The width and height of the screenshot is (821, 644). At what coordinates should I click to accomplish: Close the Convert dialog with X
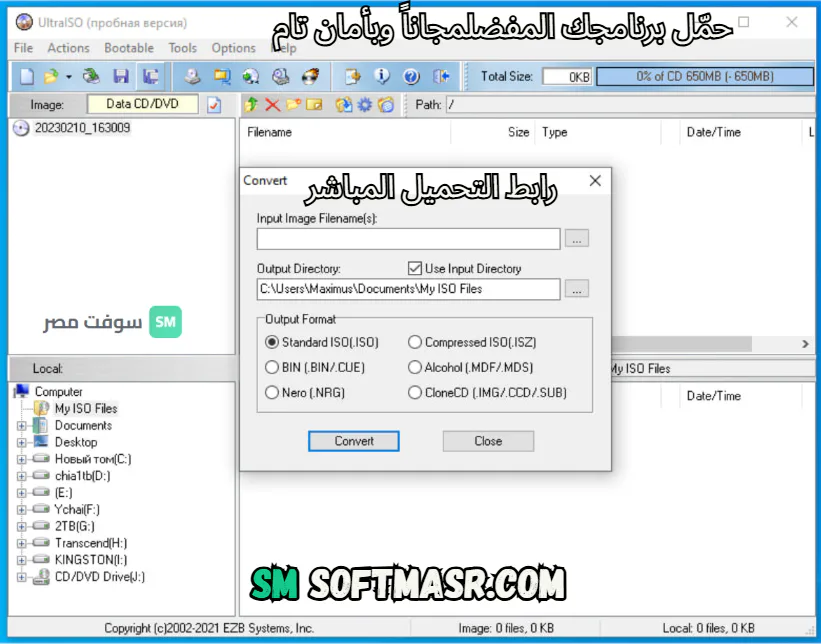(595, 181)
